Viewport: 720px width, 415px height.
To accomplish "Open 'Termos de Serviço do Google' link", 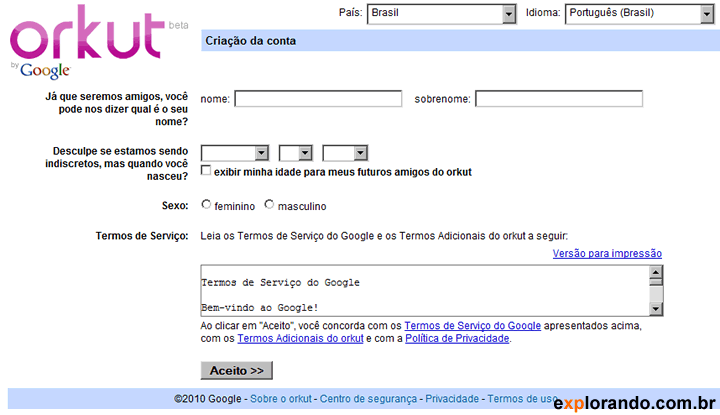I will [x=472, y=325].
